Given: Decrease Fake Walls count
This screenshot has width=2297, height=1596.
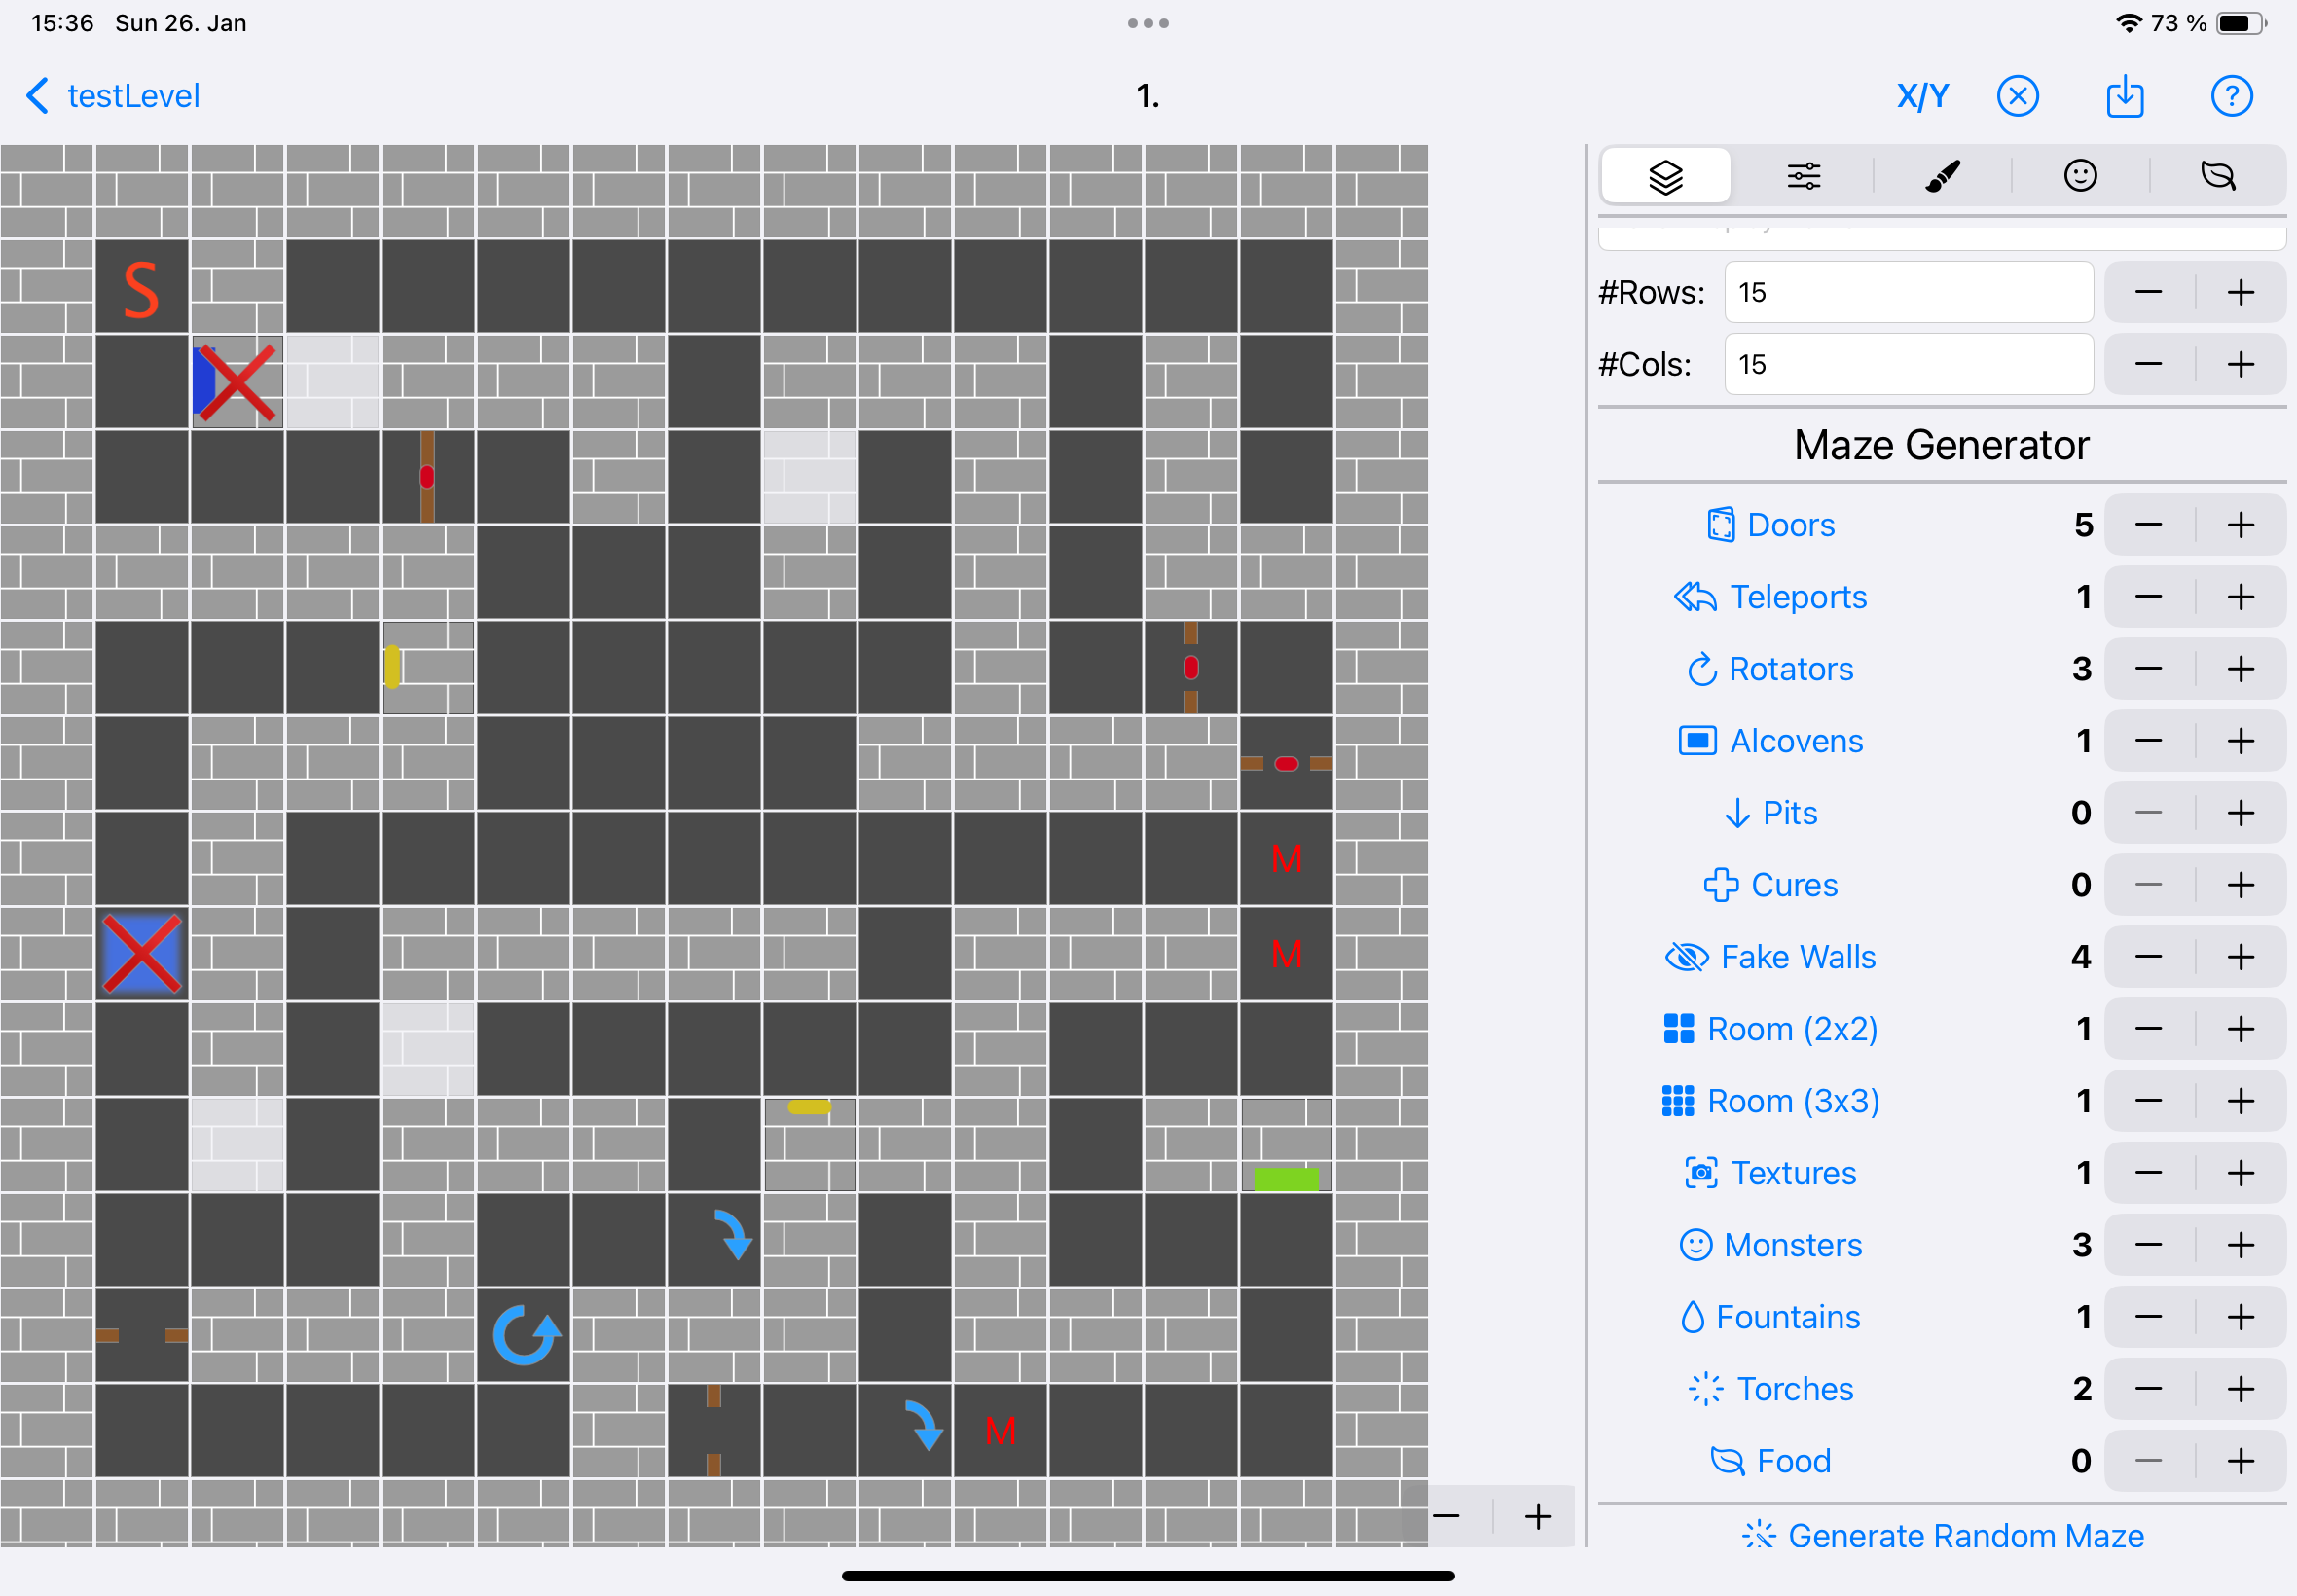Looking at the screenshot, I should [2149, 957].
